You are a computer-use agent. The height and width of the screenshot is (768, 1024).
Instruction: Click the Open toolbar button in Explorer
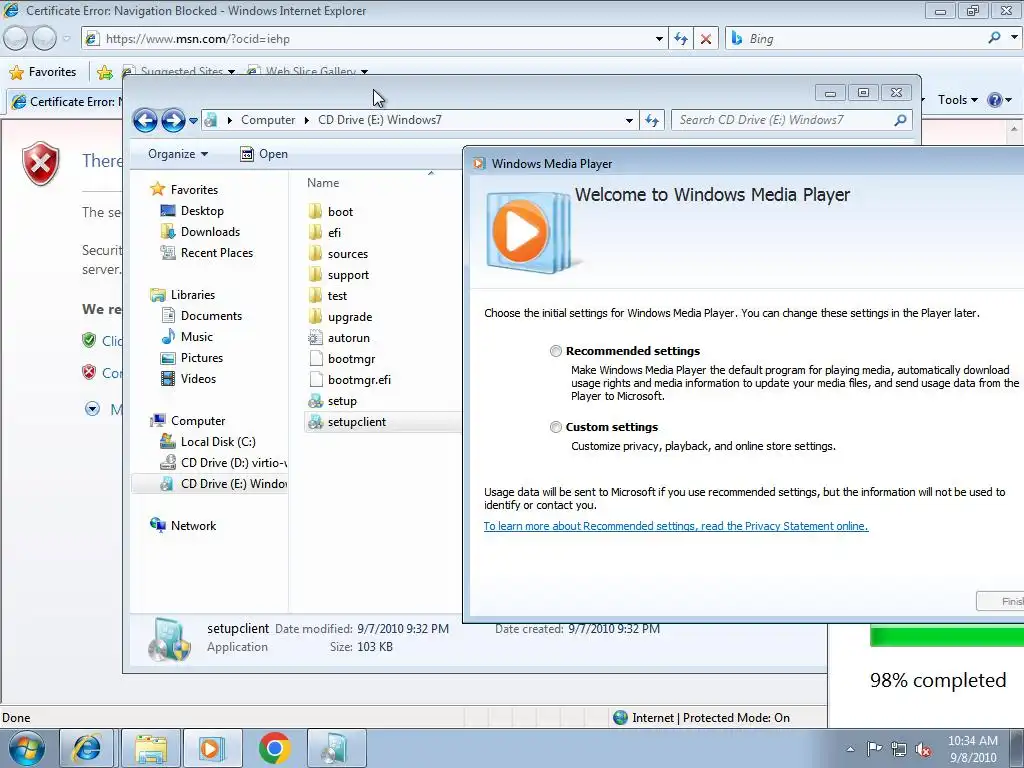click(264, 154)
